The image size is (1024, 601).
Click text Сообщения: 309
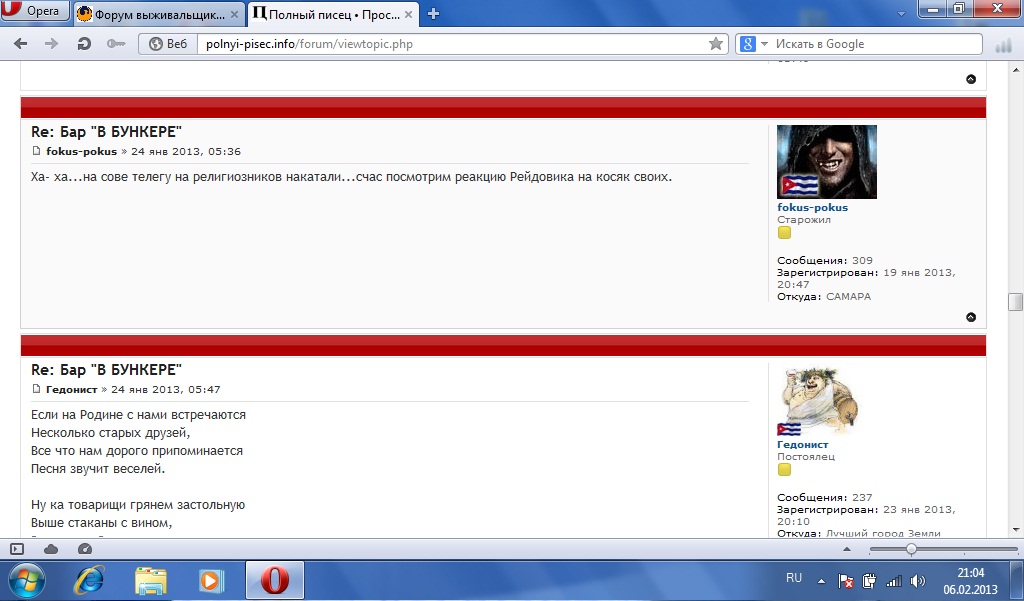825,261
